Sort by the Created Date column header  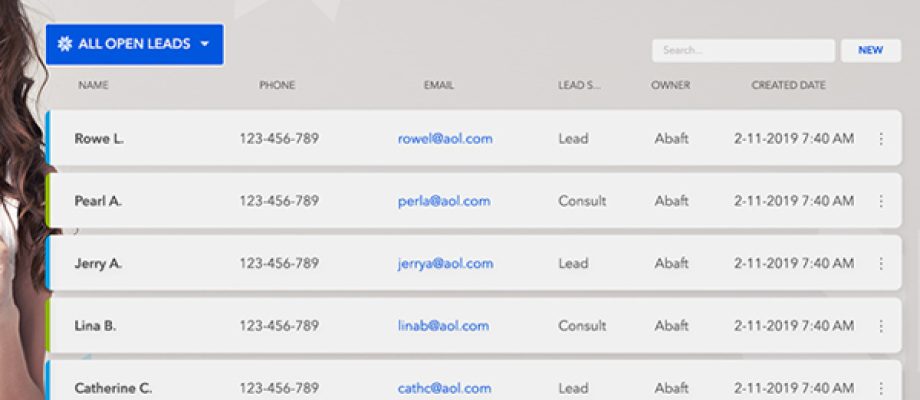(x=788, y=85)
